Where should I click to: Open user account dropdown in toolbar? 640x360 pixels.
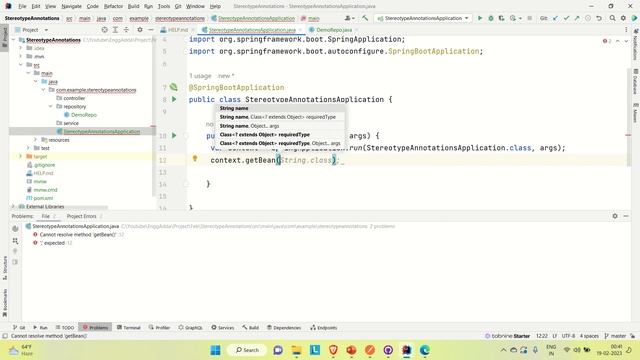click(349, 18)
